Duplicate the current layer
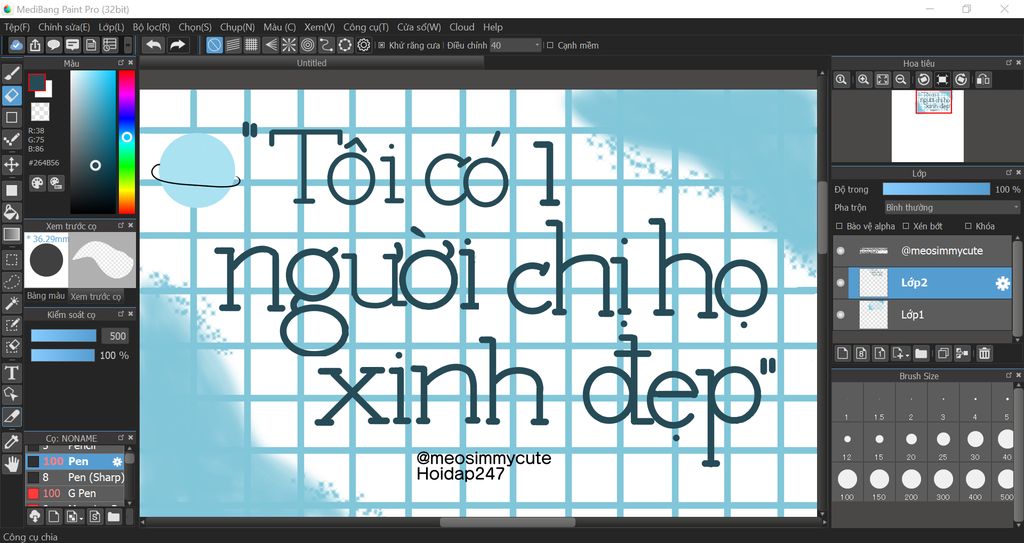 pos(943,354)
